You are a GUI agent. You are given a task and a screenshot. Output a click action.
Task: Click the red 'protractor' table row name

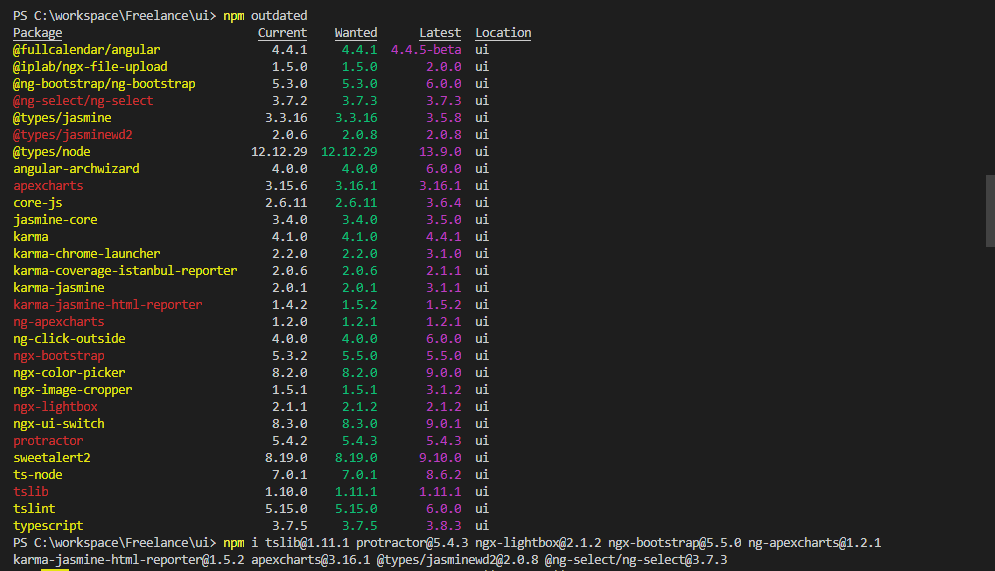pos(48,441)
